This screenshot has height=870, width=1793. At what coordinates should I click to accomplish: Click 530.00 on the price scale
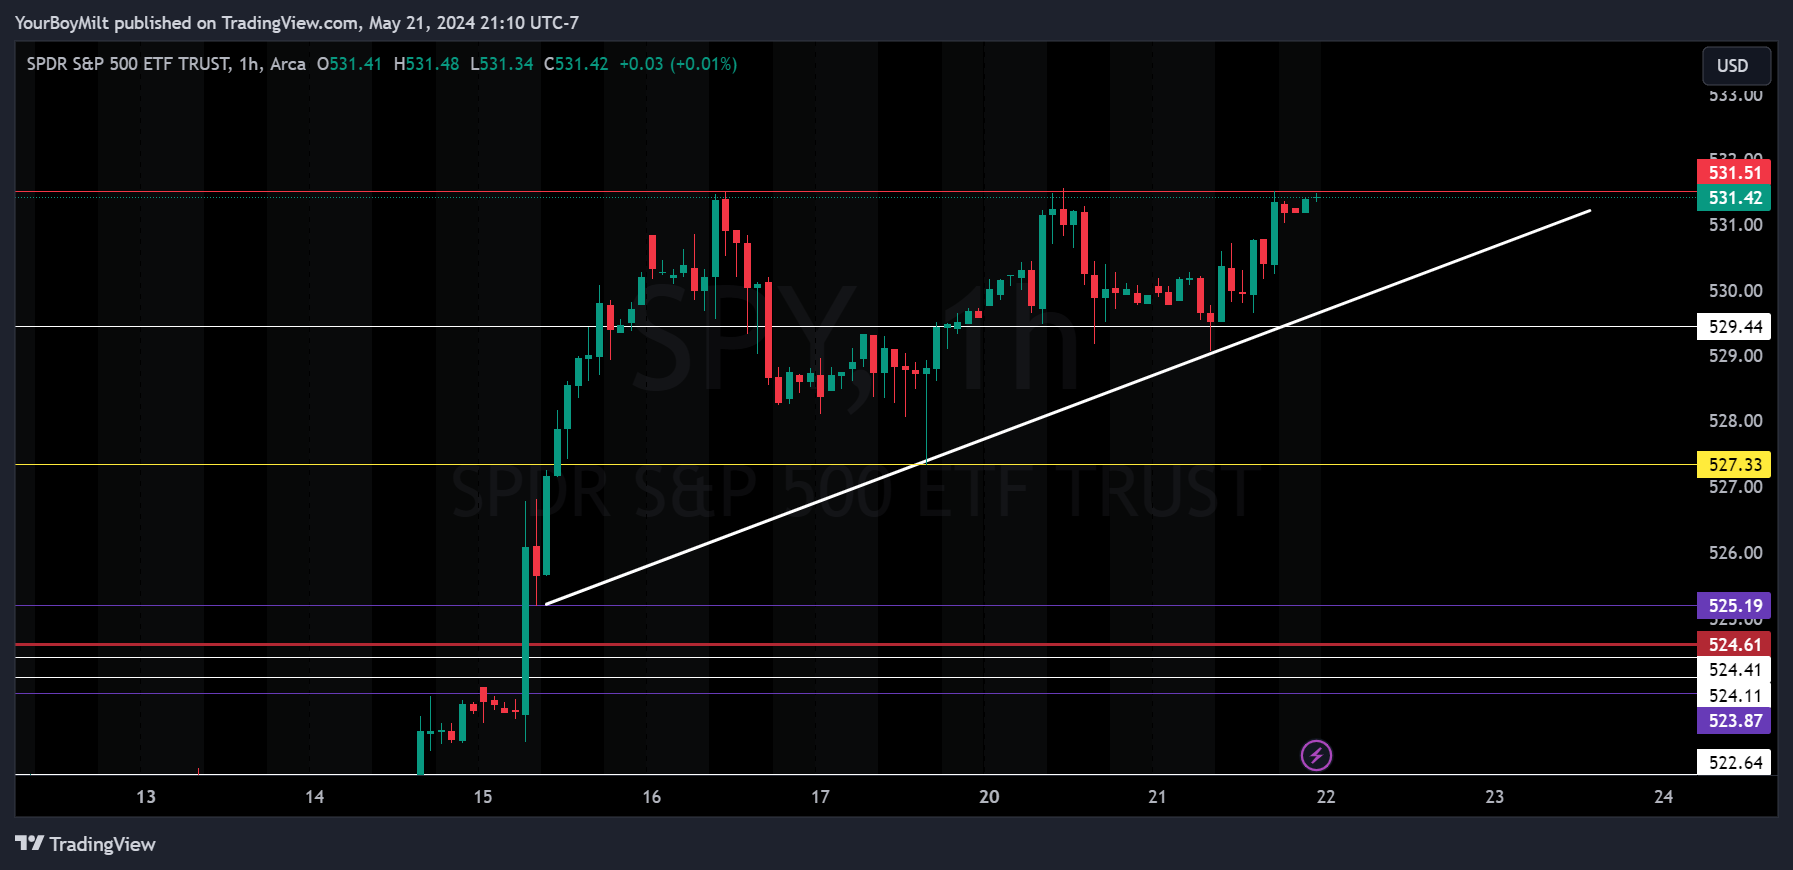pyautogui.click(x=1735, y=291)
